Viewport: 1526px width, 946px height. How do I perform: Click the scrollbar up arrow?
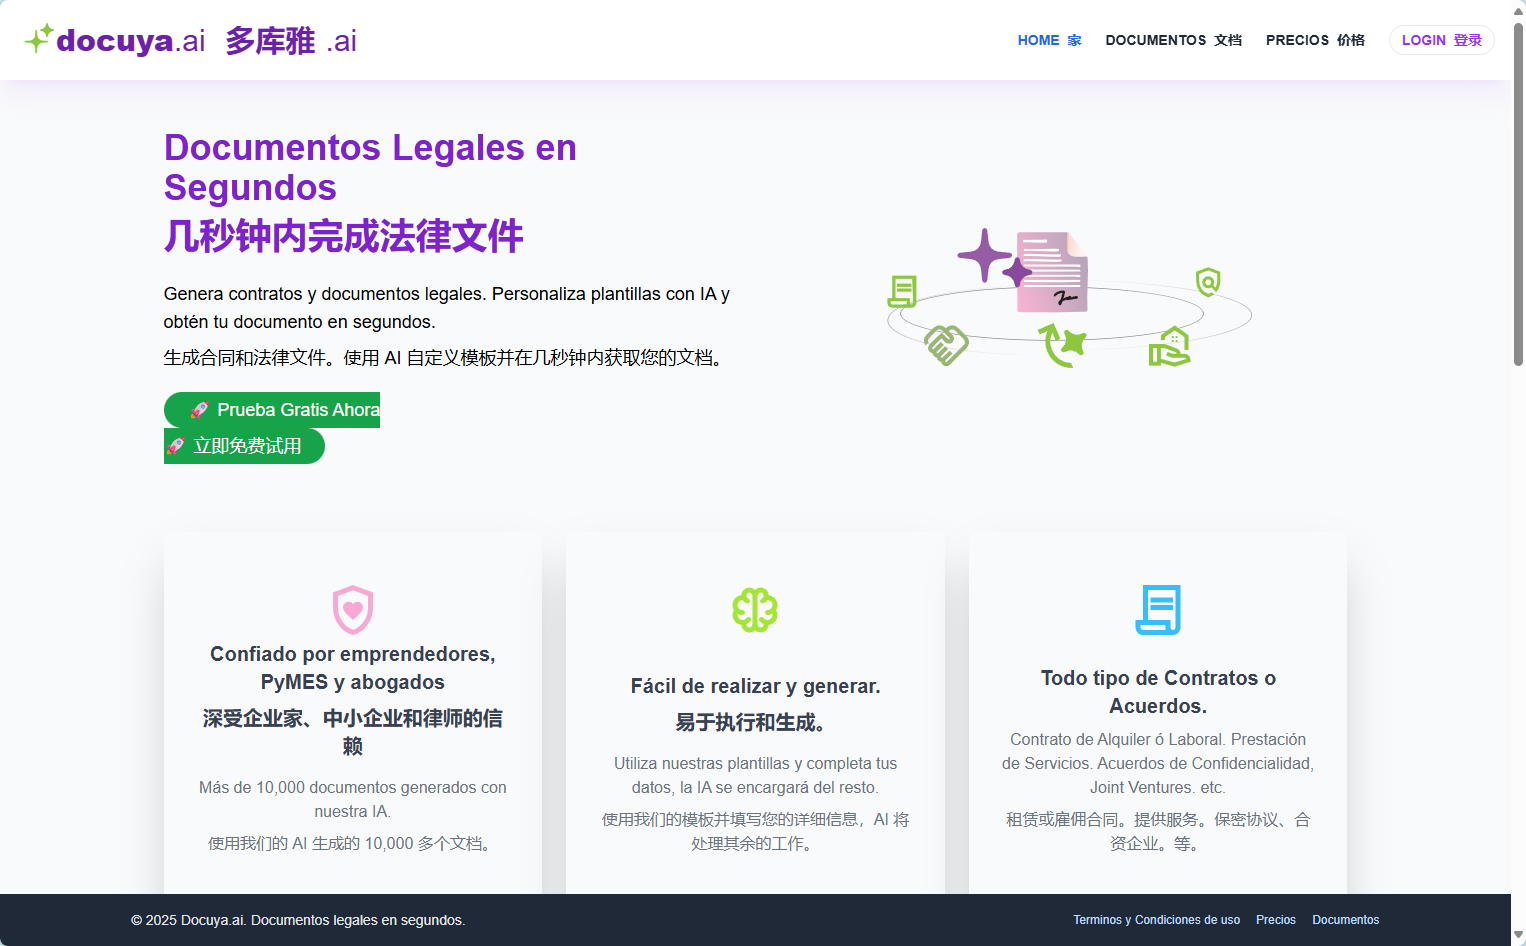[x=1518, y=9]
